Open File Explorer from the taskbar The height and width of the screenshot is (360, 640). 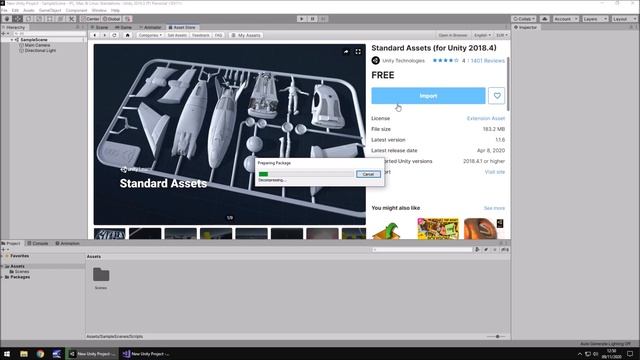point(24,354)
